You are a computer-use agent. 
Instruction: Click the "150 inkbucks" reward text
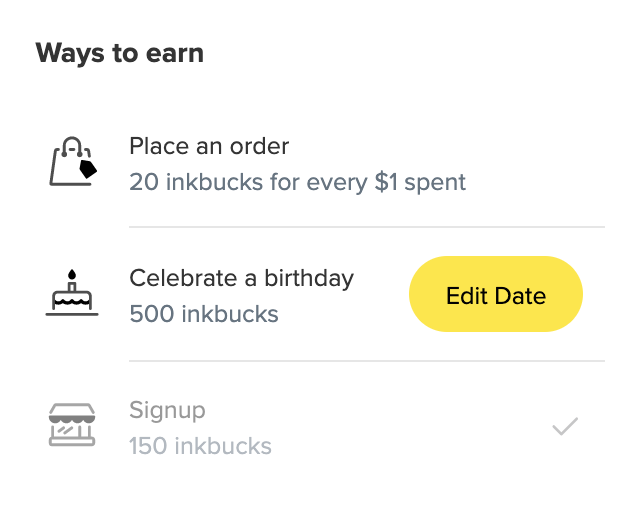tap(200, 445)
